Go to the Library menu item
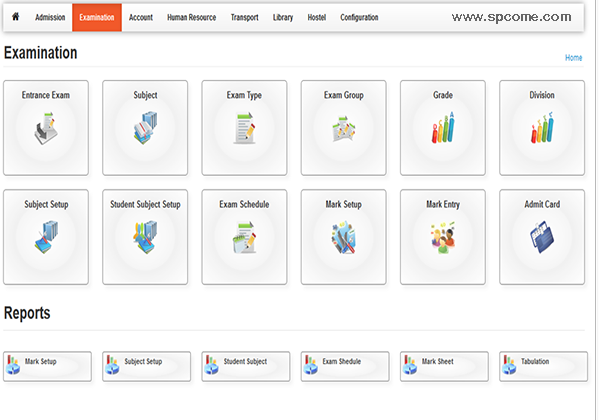600x420 pixels. tap(283, 18)
